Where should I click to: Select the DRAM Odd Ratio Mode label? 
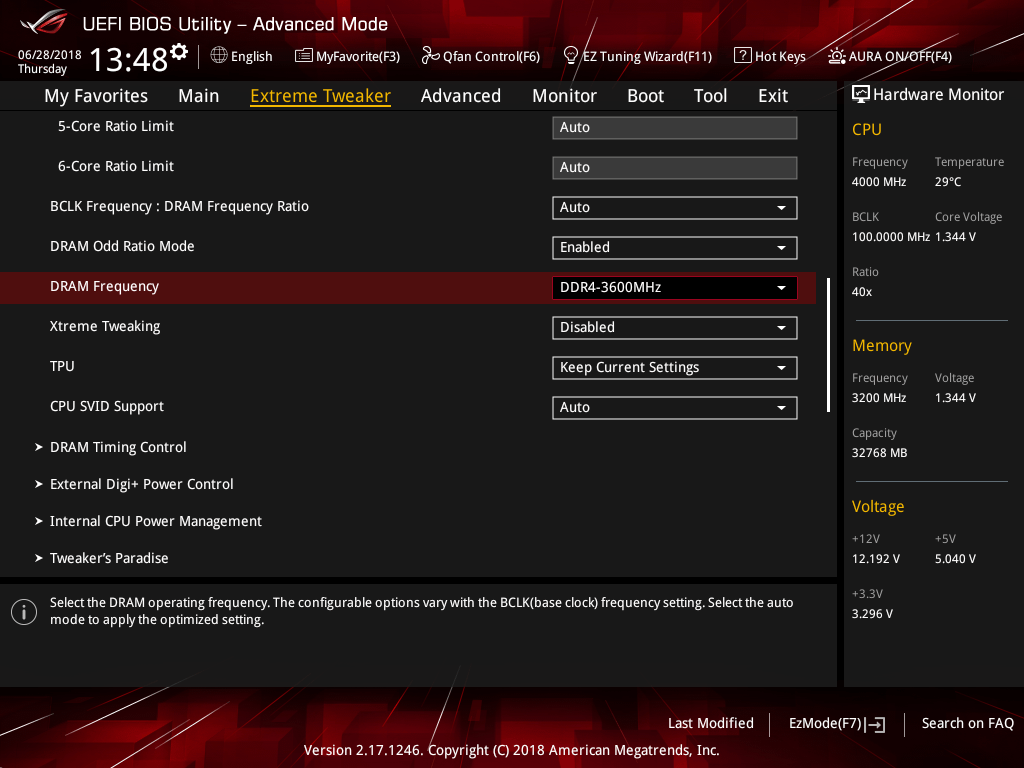tap(122, 247)
